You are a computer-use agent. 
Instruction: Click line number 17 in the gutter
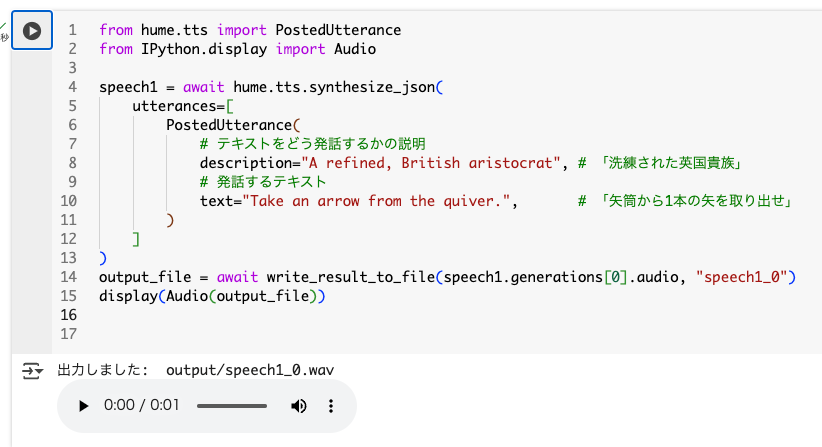pos(68,334)
